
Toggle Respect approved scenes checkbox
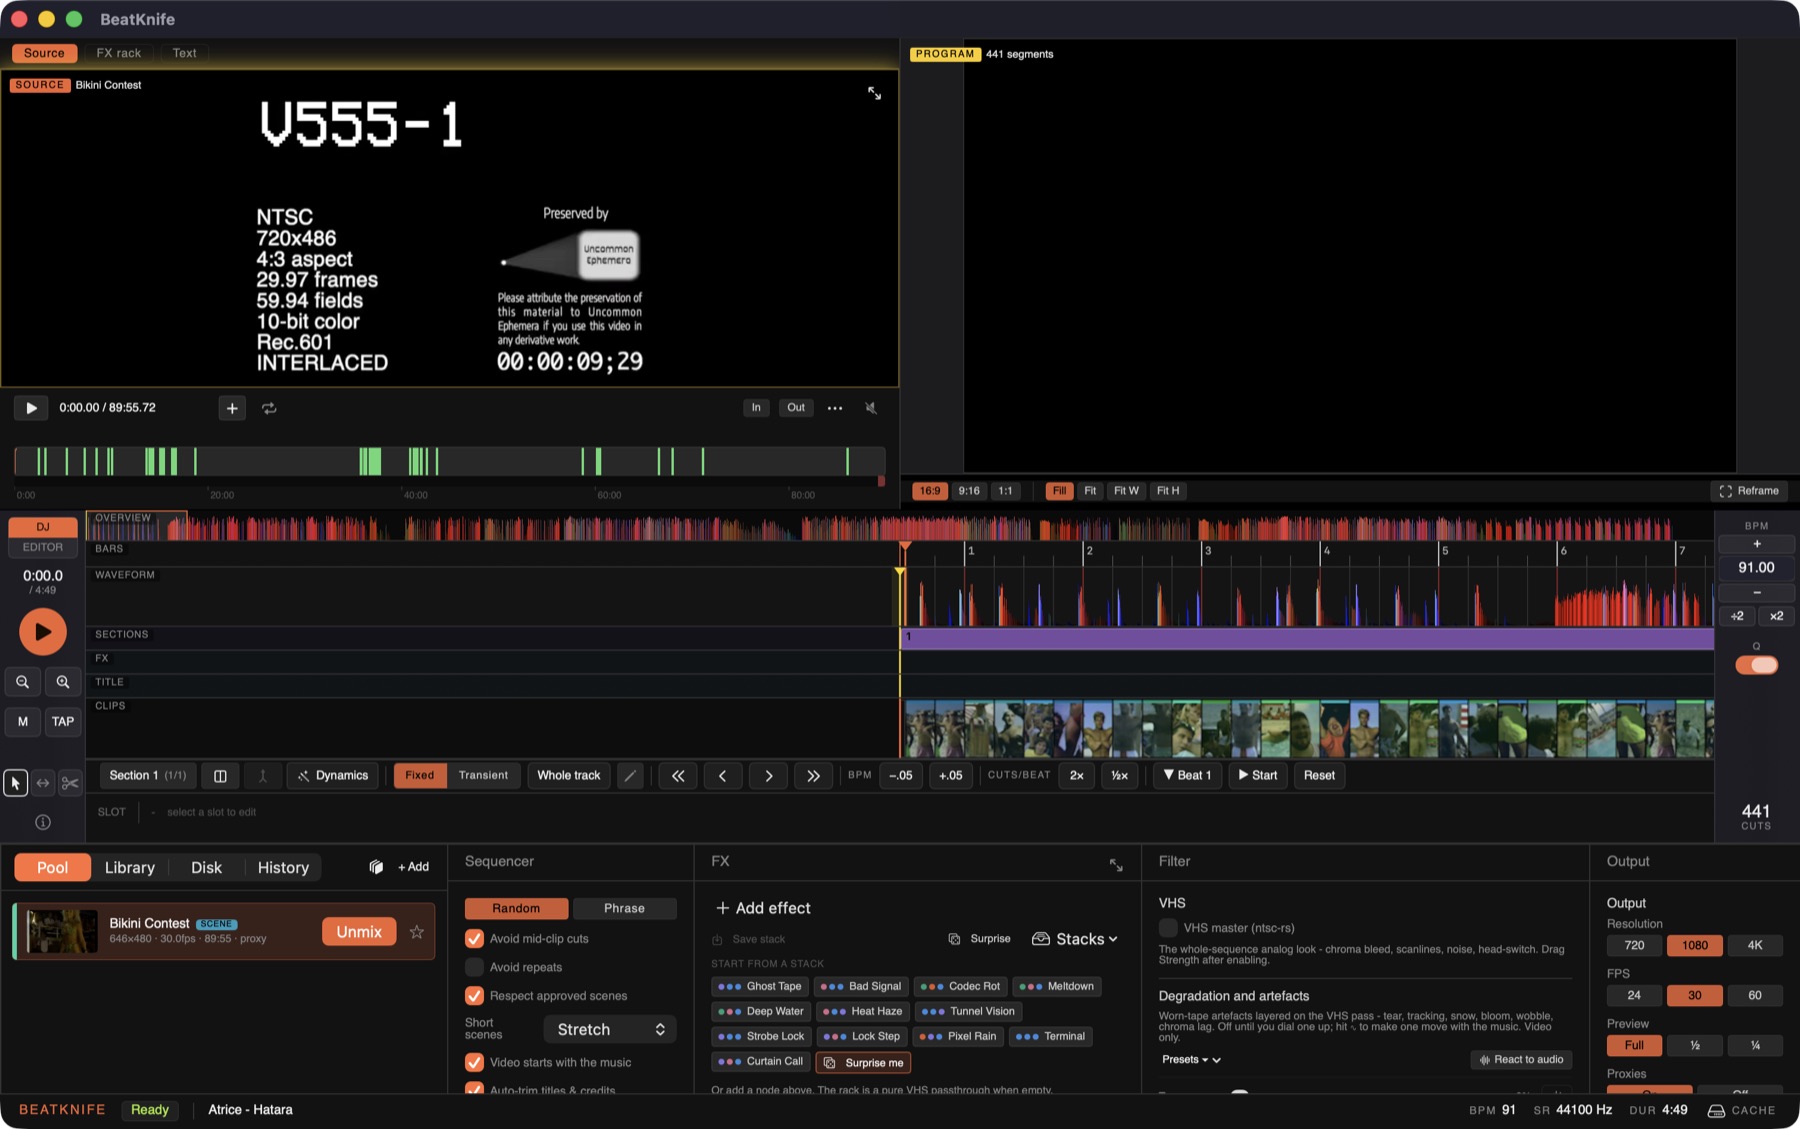click(x=474, y=996)
